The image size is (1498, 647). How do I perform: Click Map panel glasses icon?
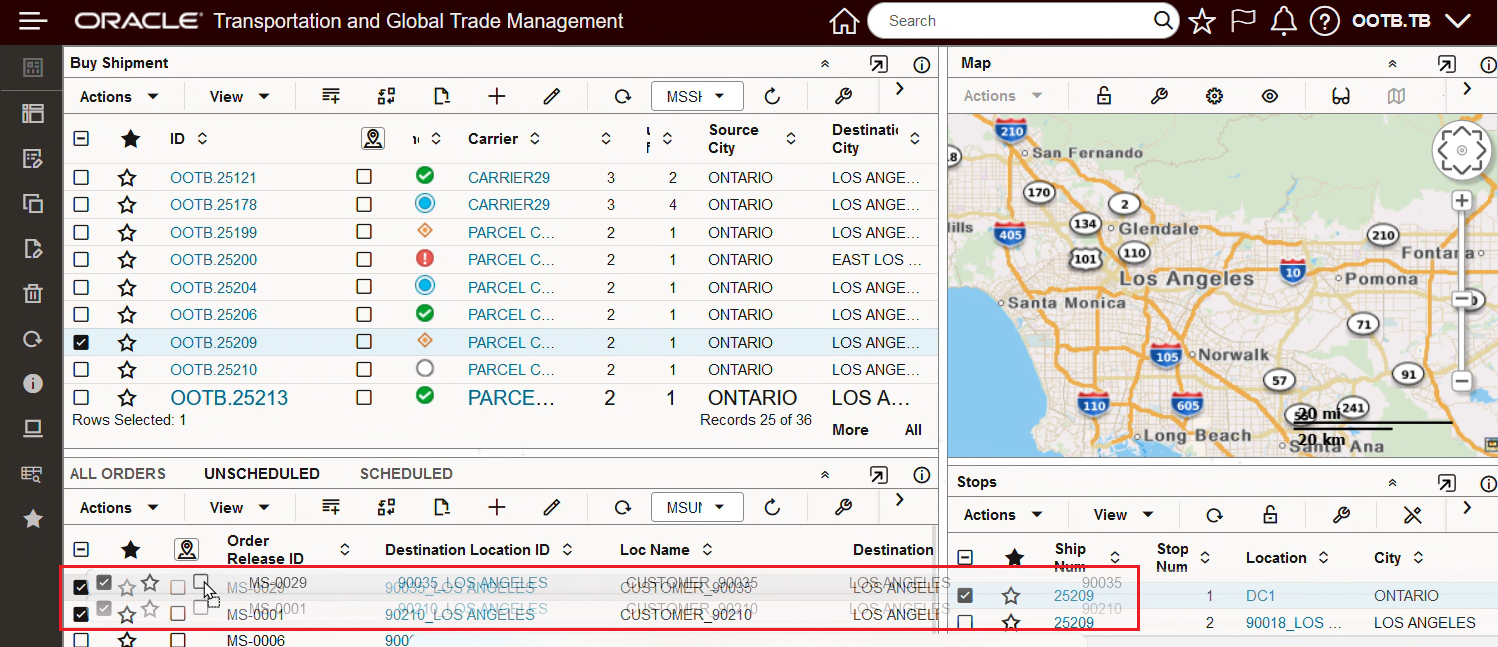coord(1341,96)
